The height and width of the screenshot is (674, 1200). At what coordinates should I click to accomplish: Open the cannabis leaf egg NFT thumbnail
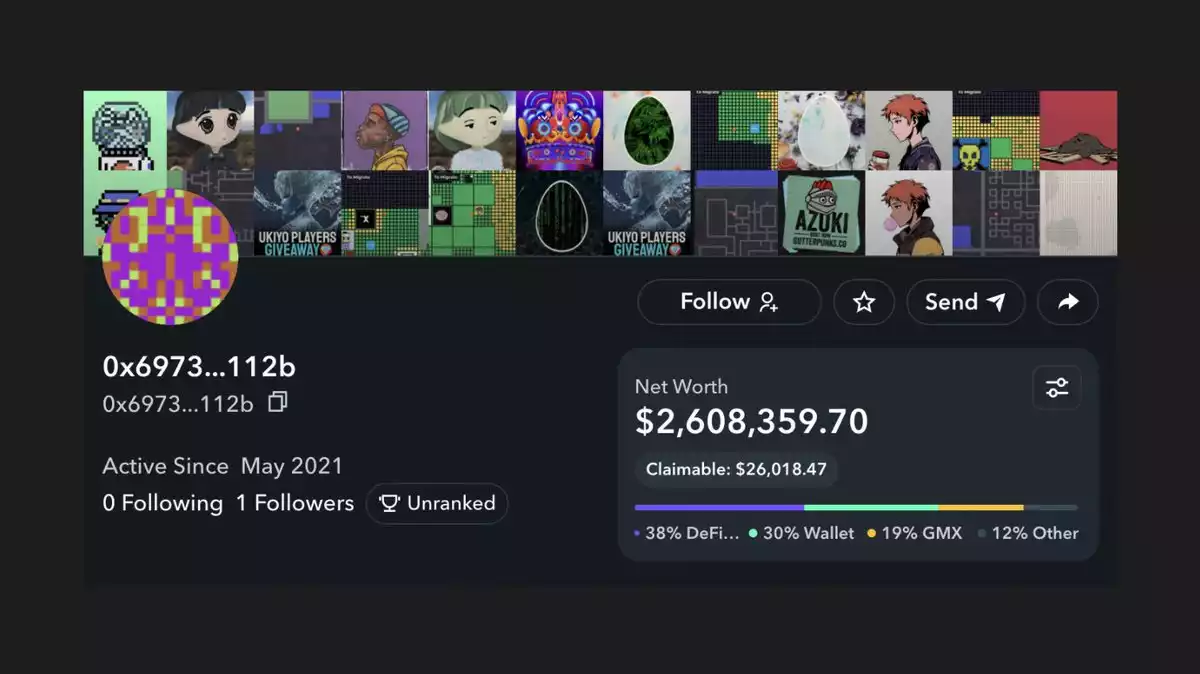(x=646, y=130)
